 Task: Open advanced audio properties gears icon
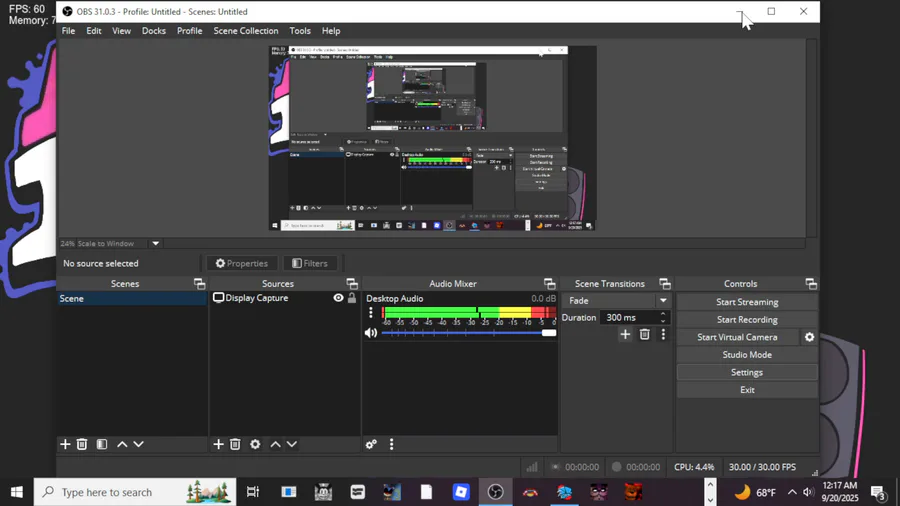(371, 444)
